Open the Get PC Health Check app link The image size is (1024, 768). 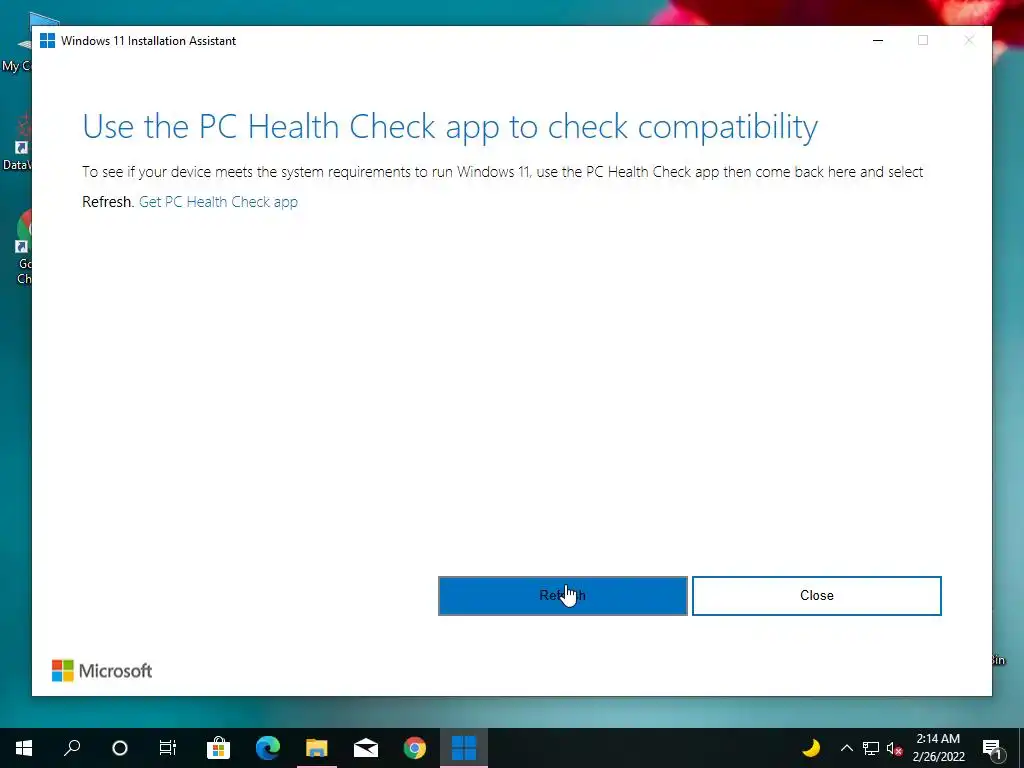218,202
